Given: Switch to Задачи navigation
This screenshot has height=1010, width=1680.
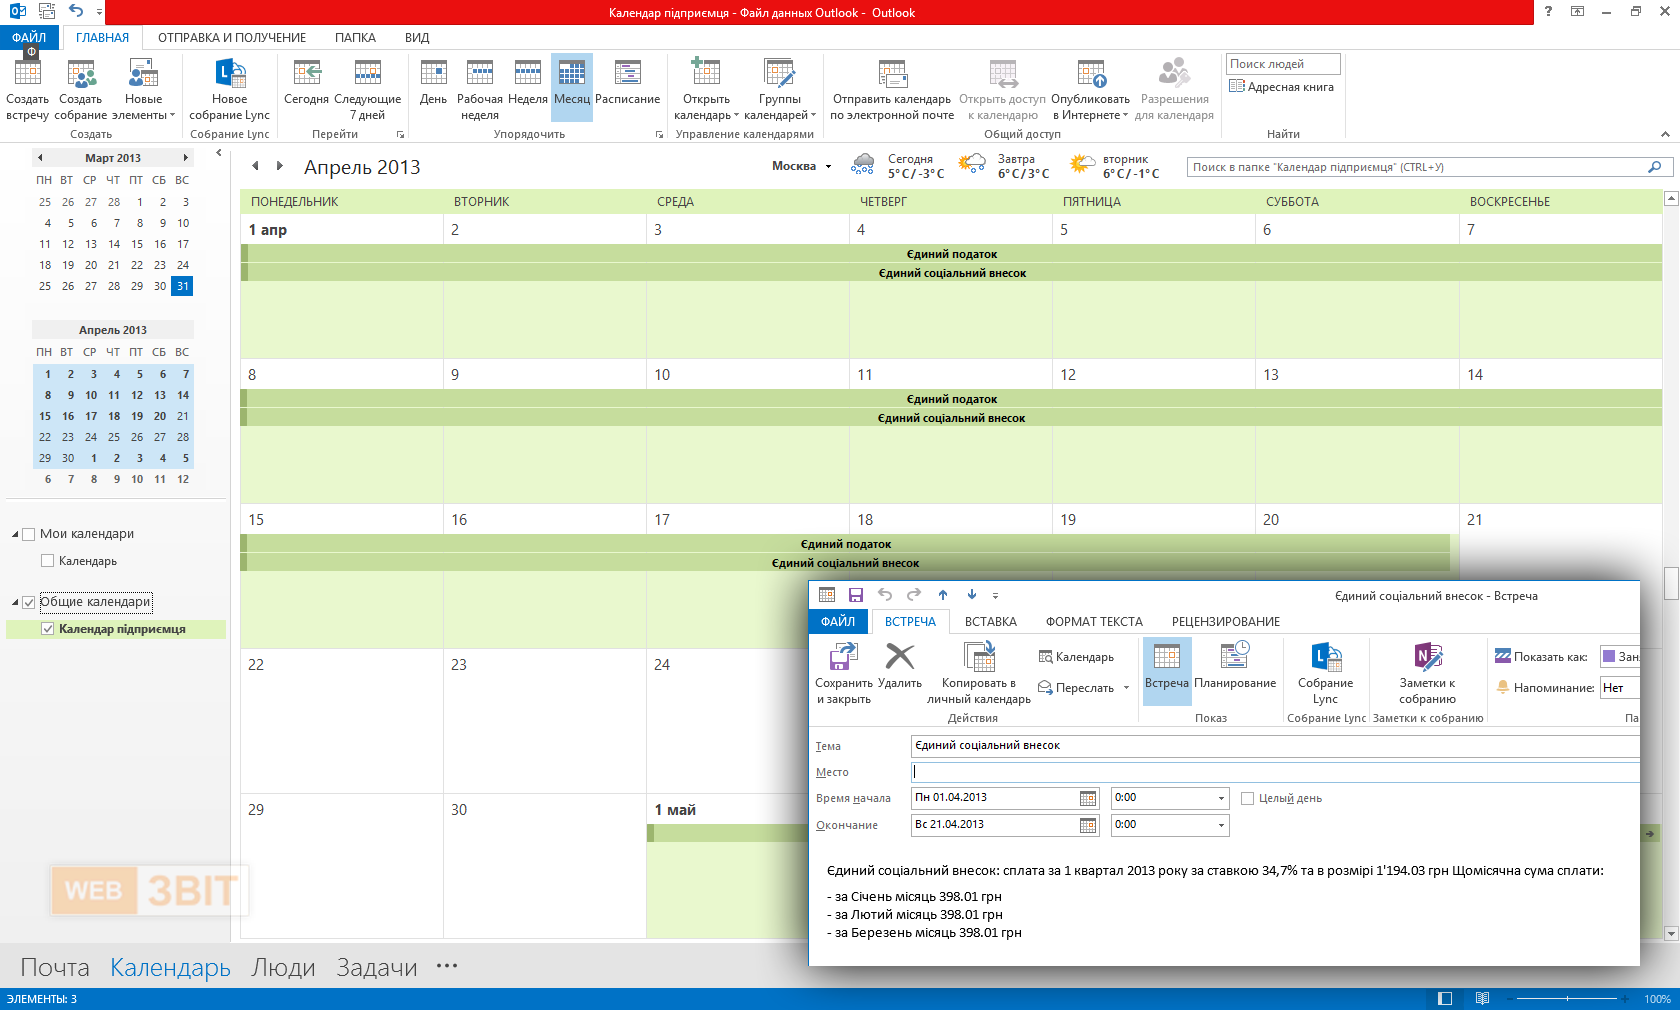Looking at the screenshot, I should click(377, 968).
